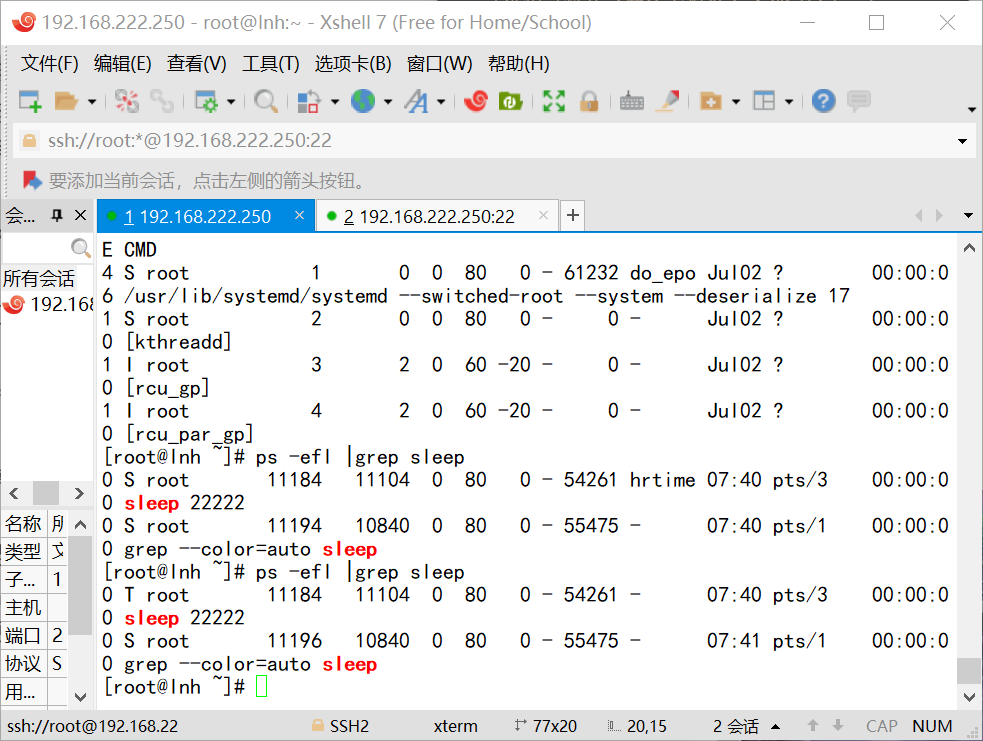Click the highlighter marker icon

click(x=668, y=101)
